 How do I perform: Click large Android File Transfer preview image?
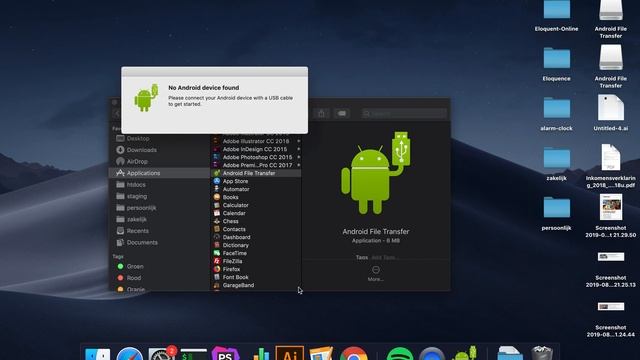pos(376,173)
